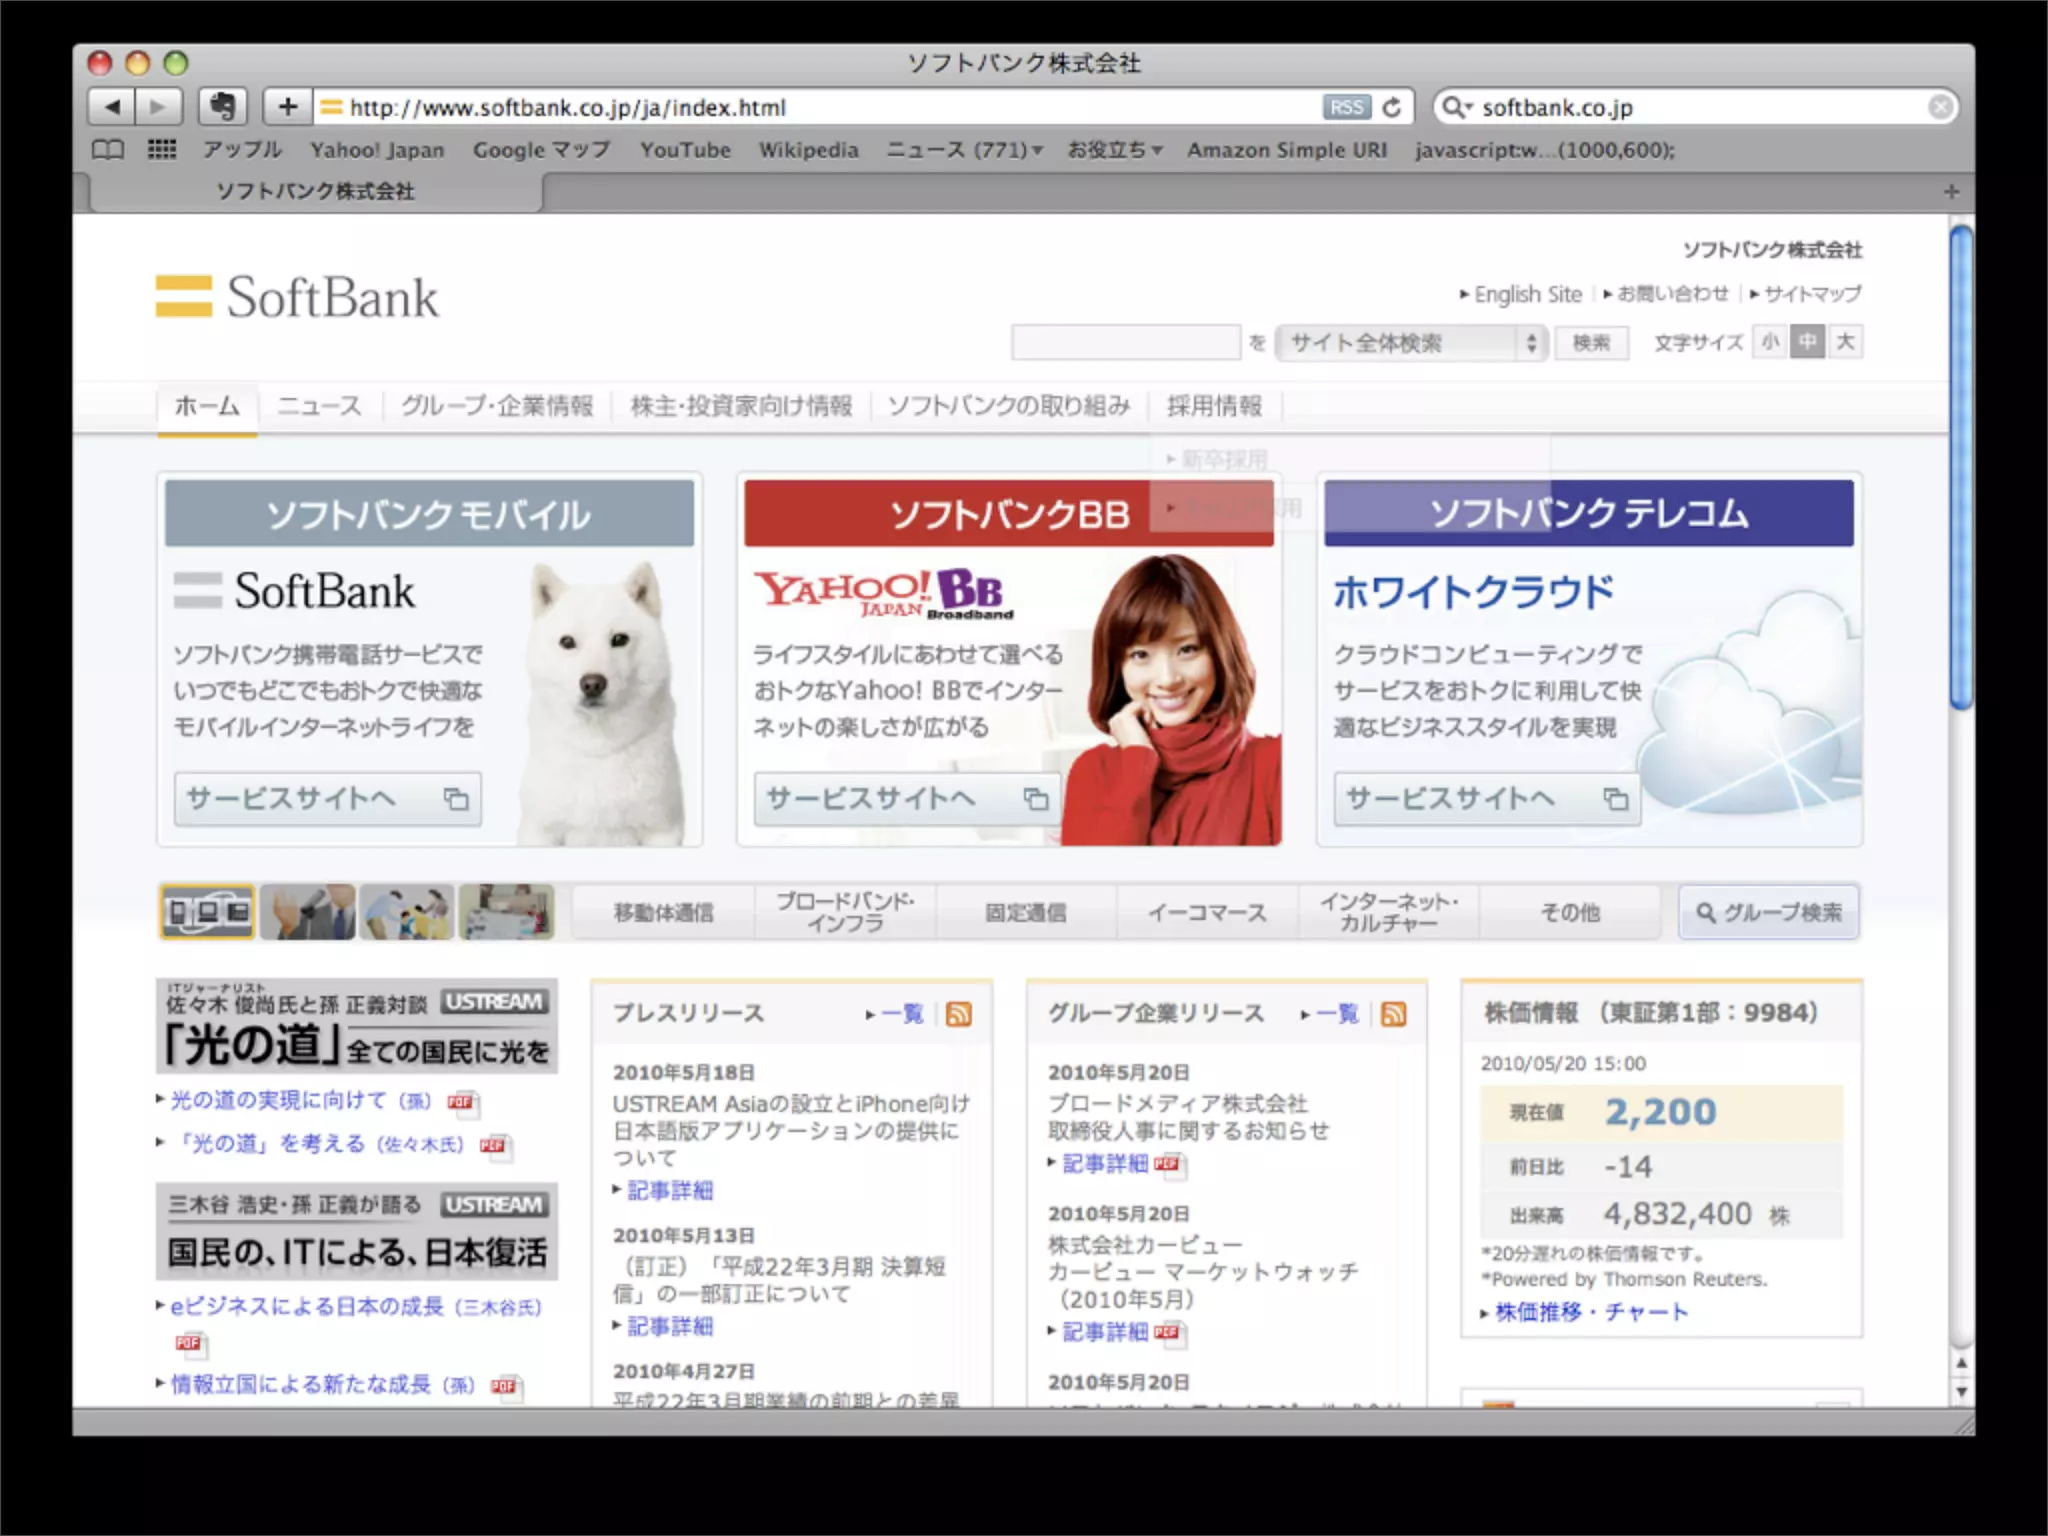
Task: Click the add bookmark plus button
Action: click(x=288, y=107)
